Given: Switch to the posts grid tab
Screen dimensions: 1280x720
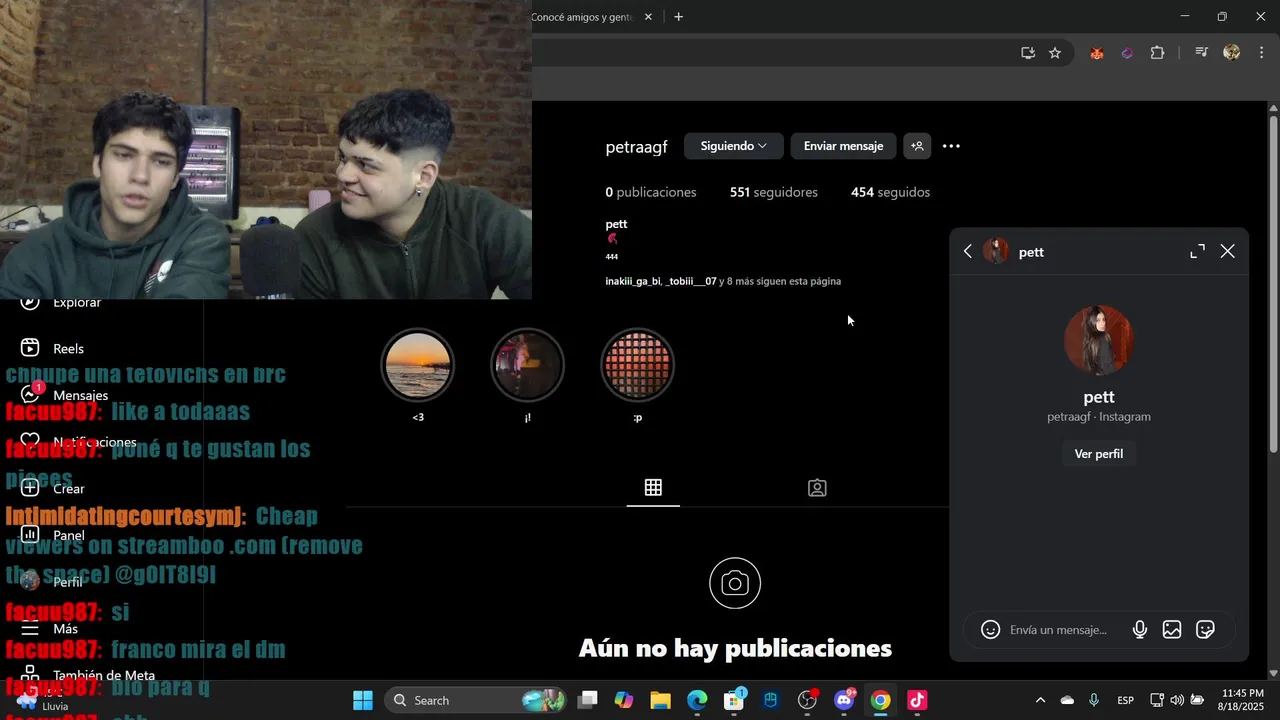Looking at the screenshot, I should pos(653,488).
